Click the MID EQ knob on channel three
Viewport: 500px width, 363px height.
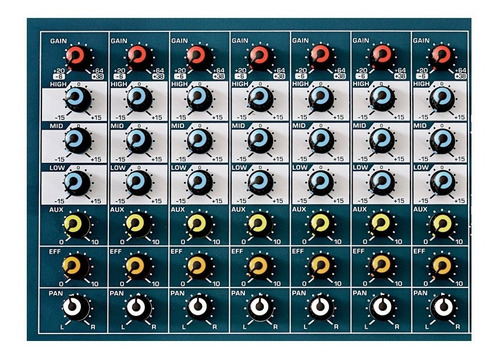click(199, 140)
